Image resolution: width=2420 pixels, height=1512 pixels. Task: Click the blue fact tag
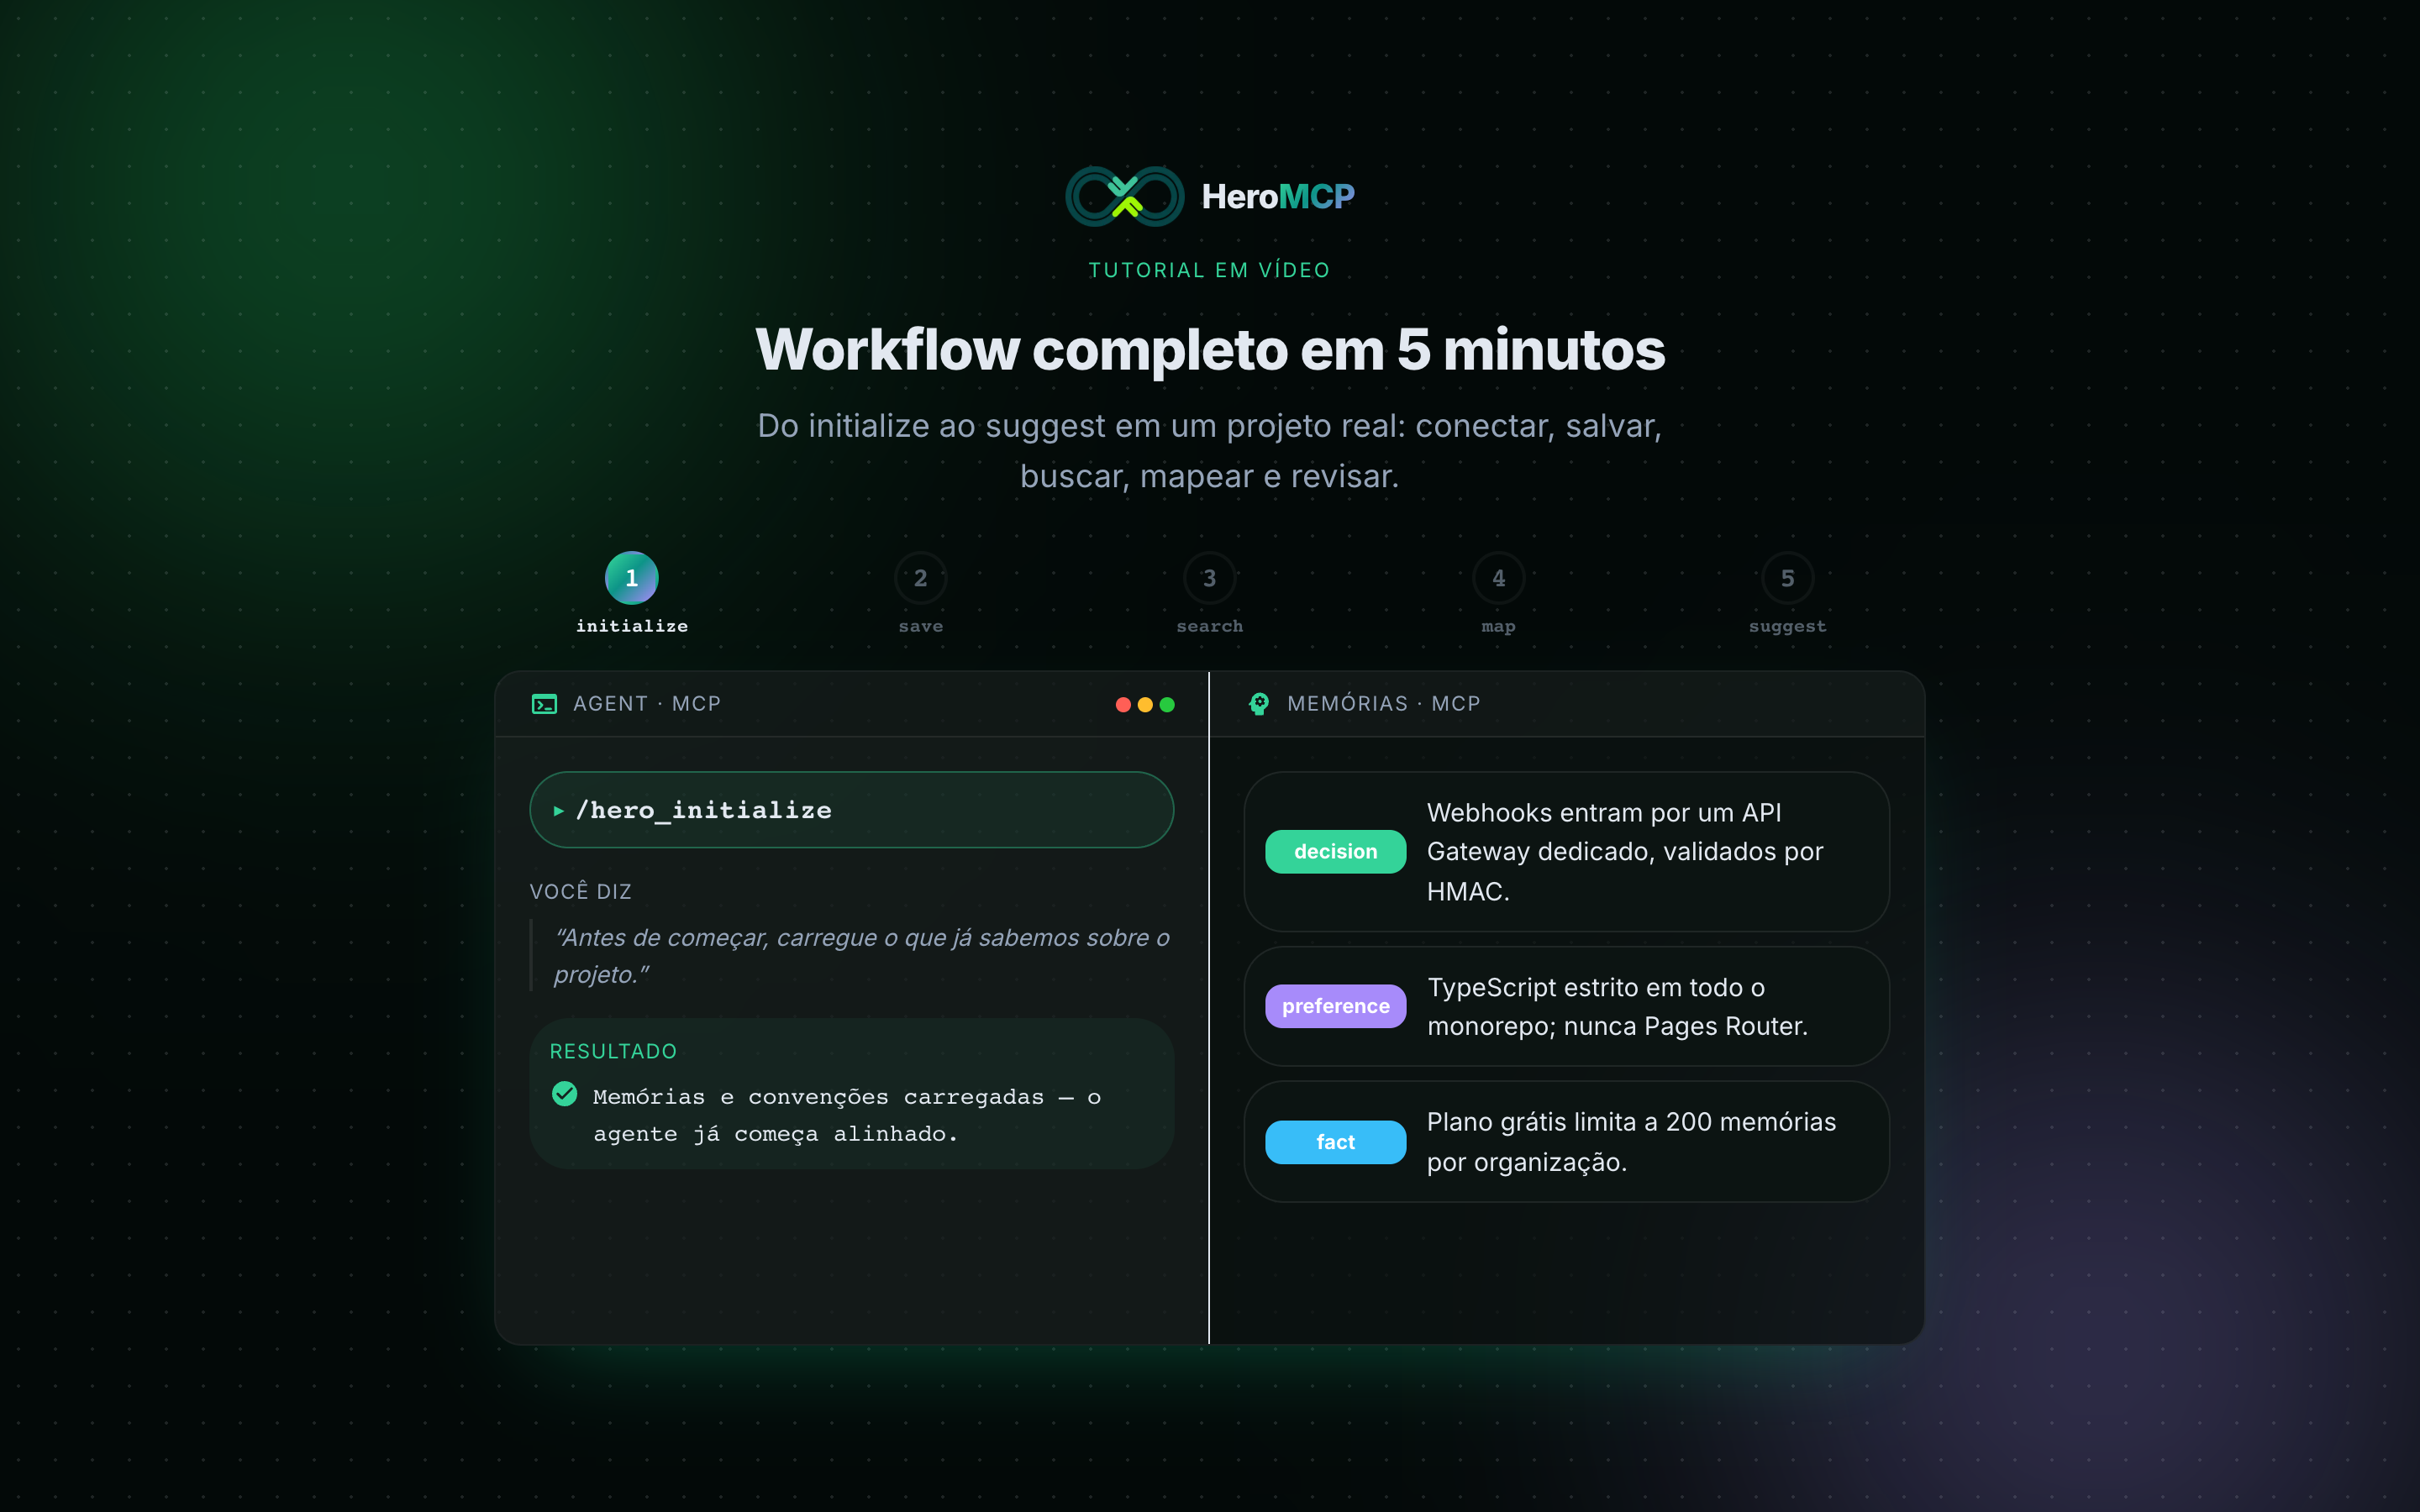coord(1336,1142)
